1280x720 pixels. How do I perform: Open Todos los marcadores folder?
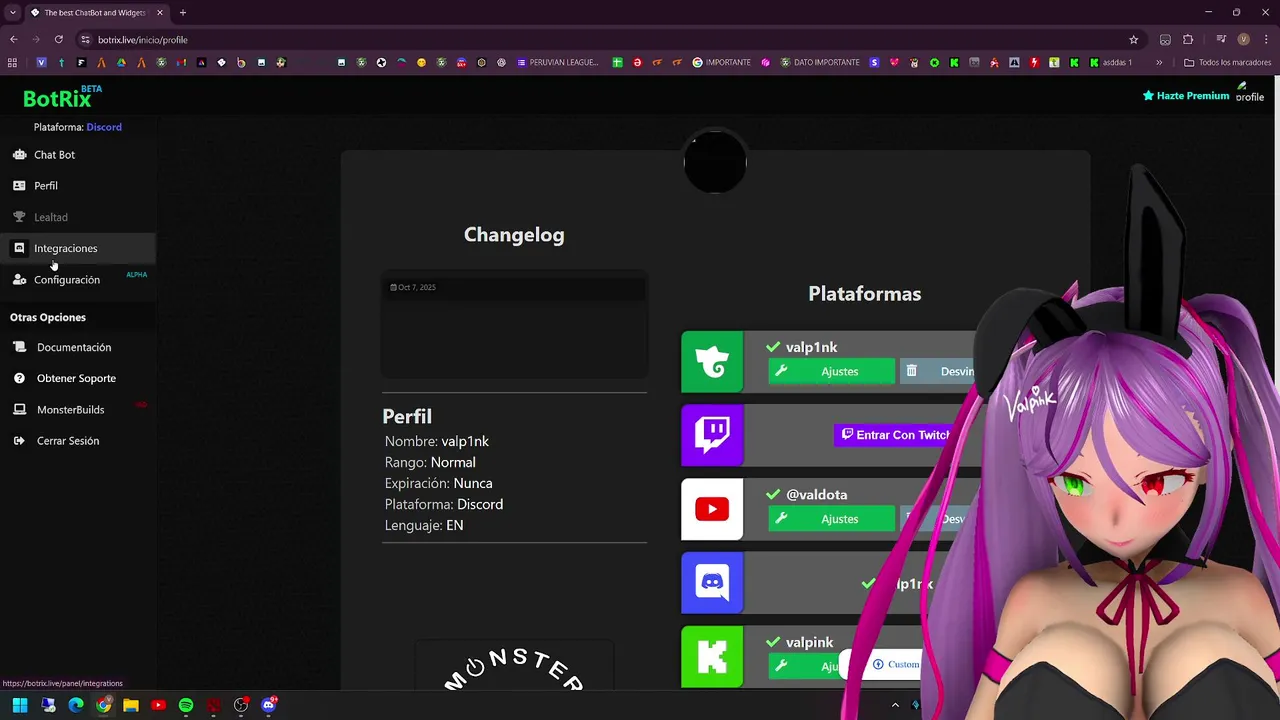(x=1228, y=62)
